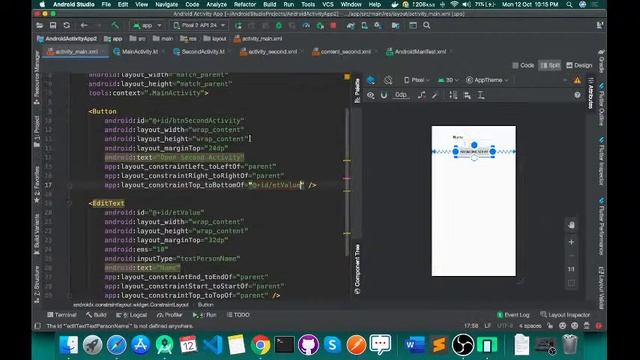Open the VCS menu
The height and width of the screenshot is (360, 640).
point(328,4)
